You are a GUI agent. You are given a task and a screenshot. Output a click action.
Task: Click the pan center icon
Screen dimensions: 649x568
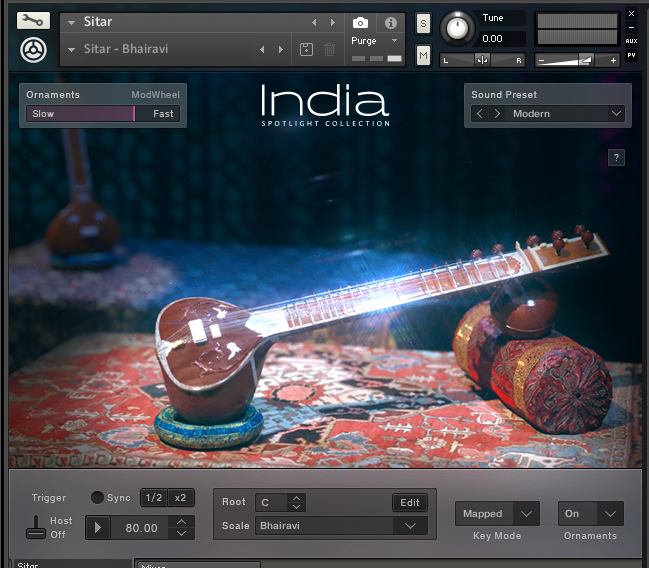pyautogui.click(x=482, y=60)
